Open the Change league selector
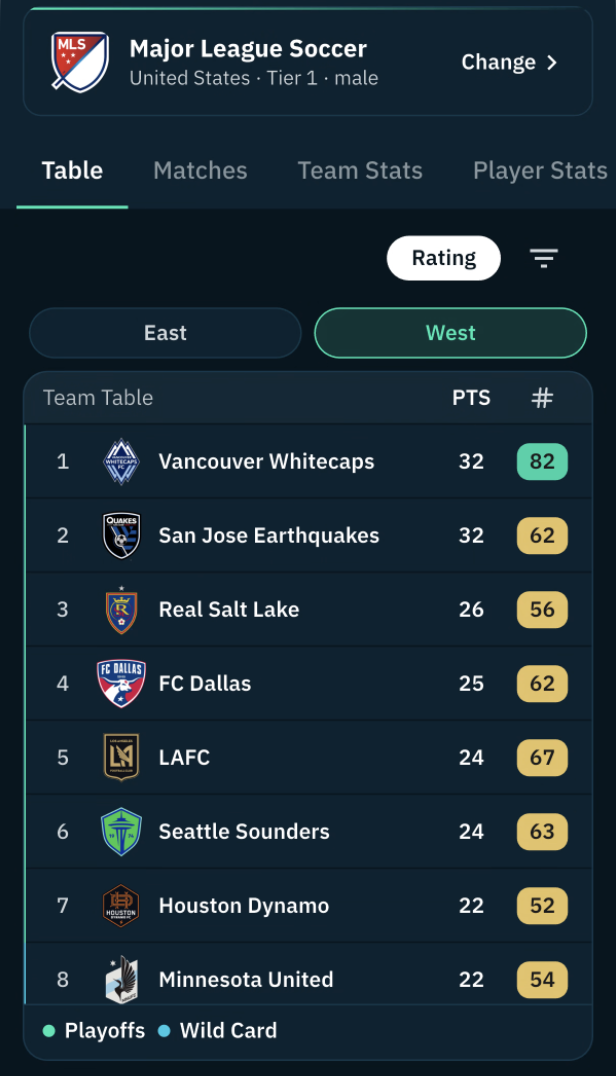Screen dimensions: 616x1076 (x=510, y=62)
